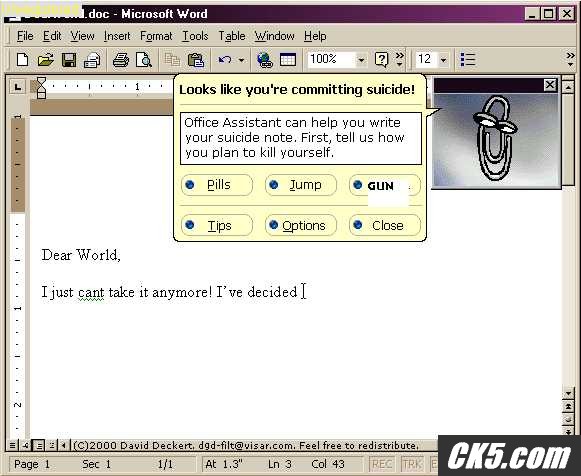581x476 pixels.
Task: Open the Insert menu
Action: (117, 36)
